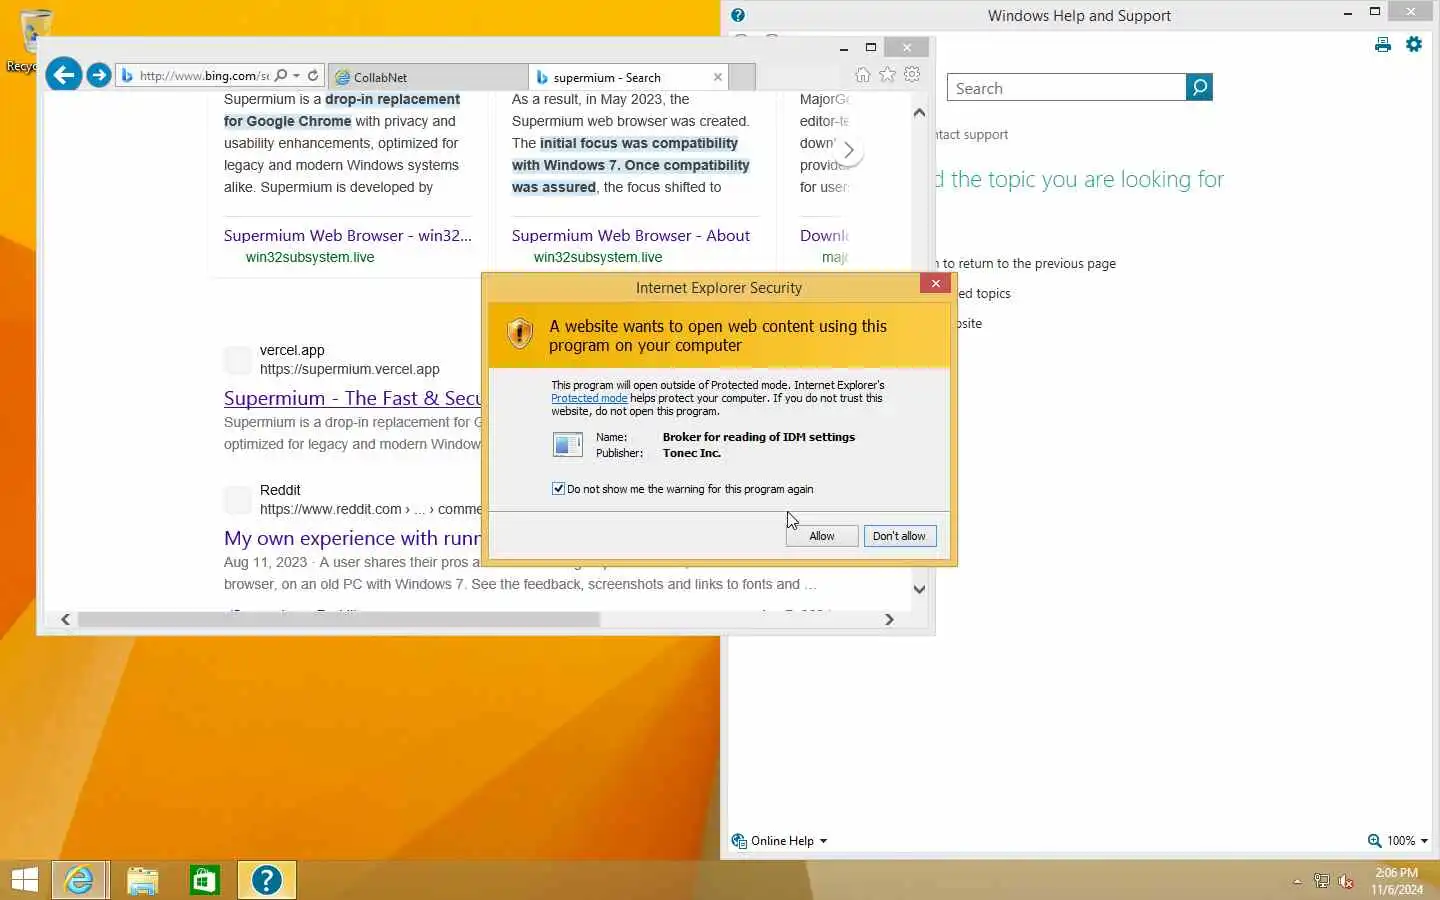
Task: Open the Online Help dropdown menu
Action: point(780,841)
